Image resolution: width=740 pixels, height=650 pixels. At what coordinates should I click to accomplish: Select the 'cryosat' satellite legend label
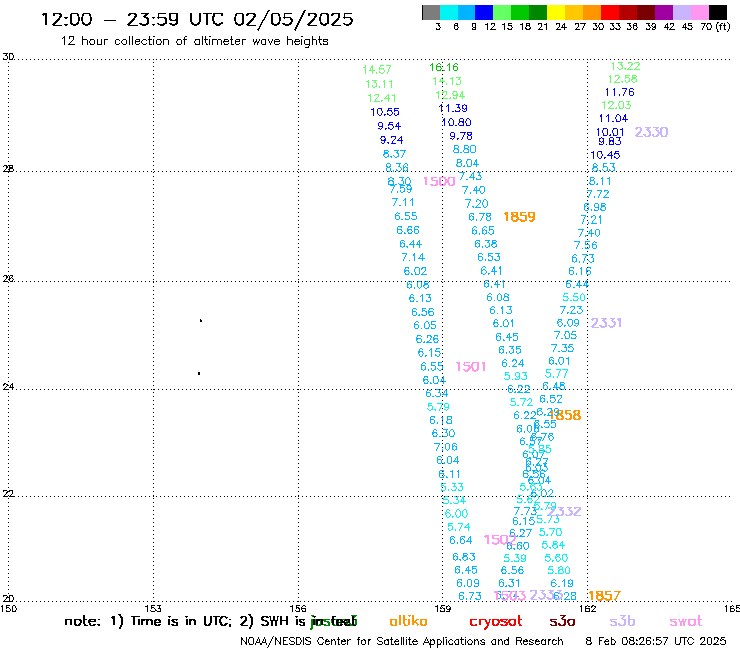tap(496, 622)
